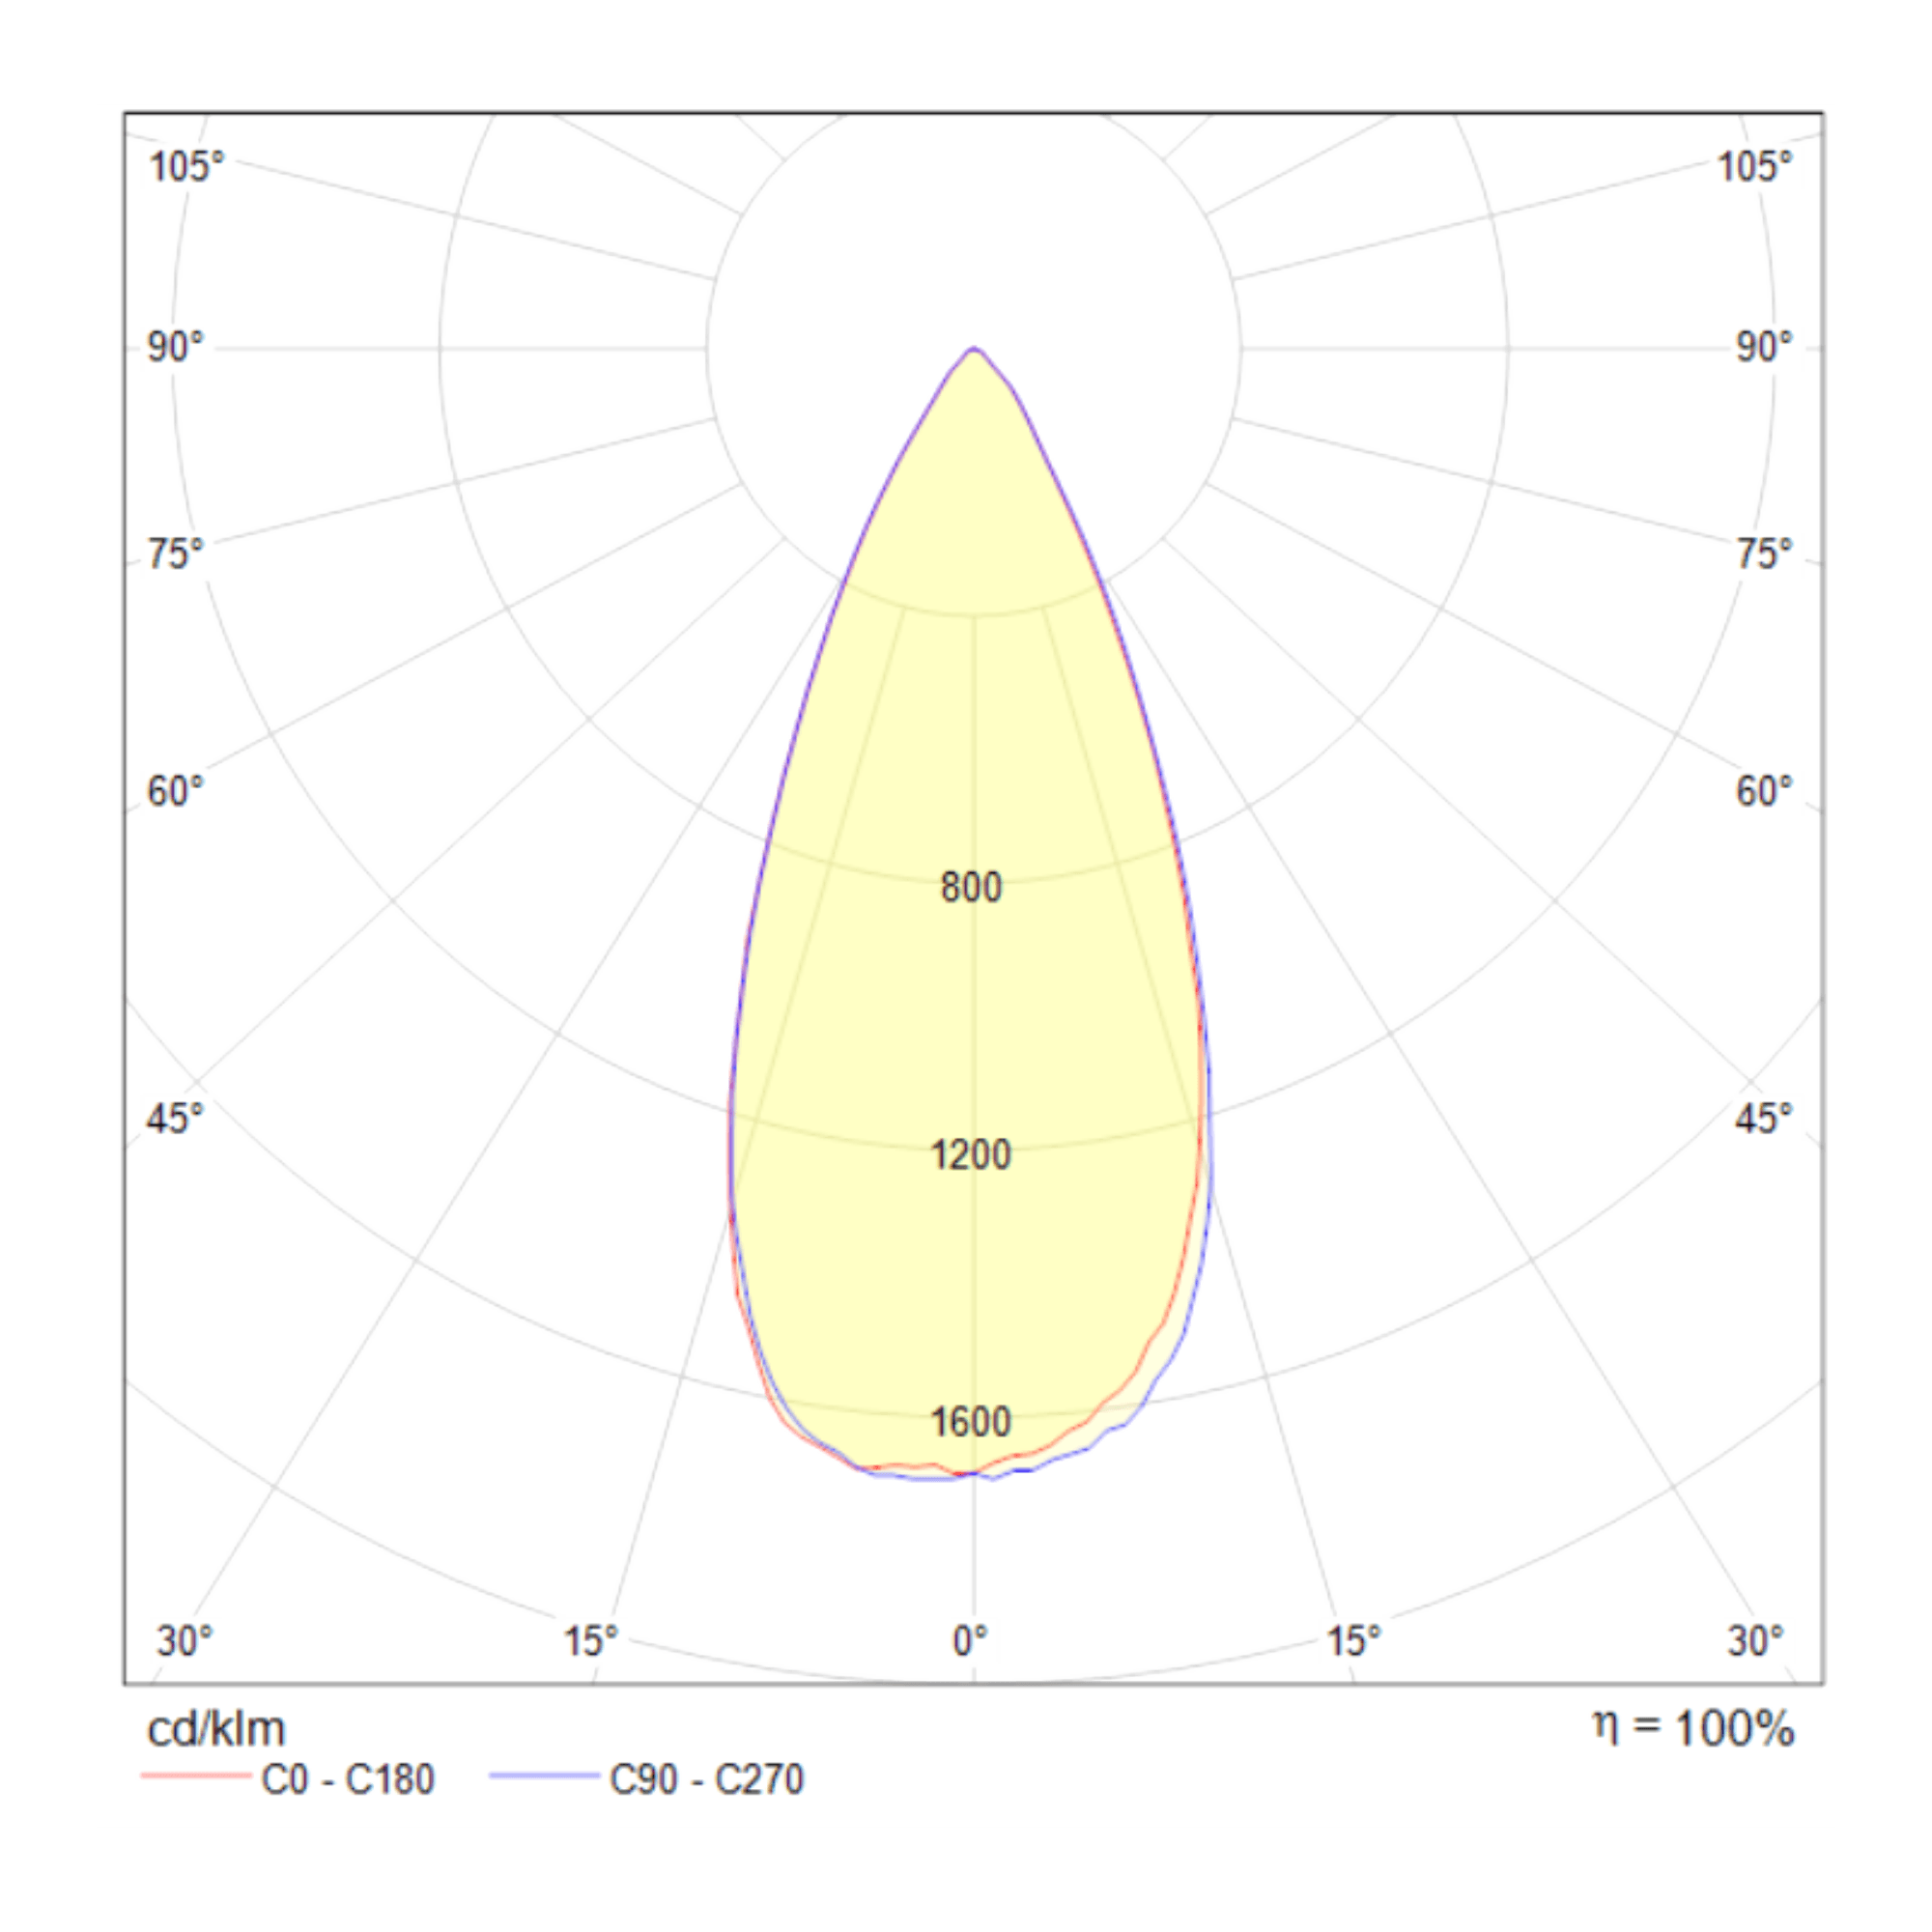Click the 1600 intensity ring label

[970, 1422]
